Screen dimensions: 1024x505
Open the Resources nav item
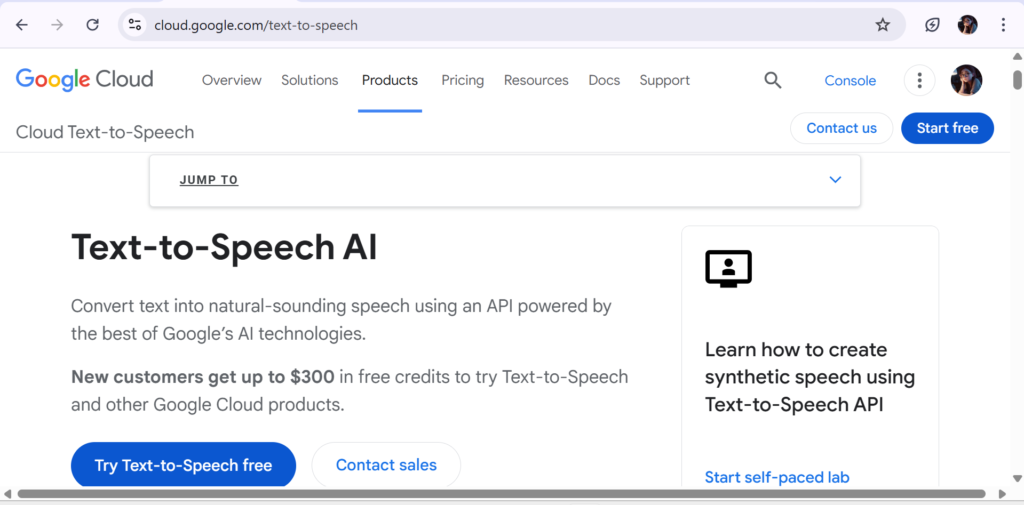[536, 80]
